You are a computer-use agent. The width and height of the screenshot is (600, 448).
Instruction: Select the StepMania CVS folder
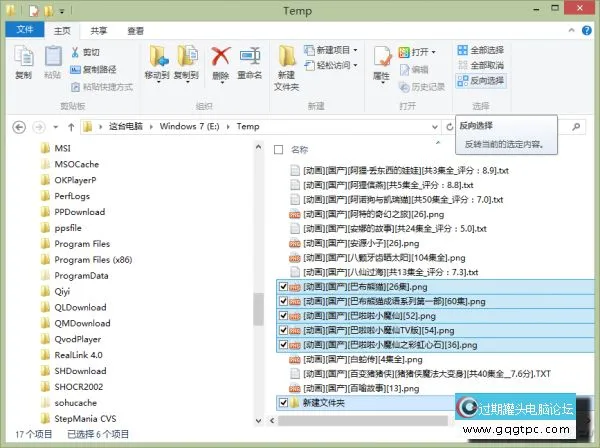85,419
